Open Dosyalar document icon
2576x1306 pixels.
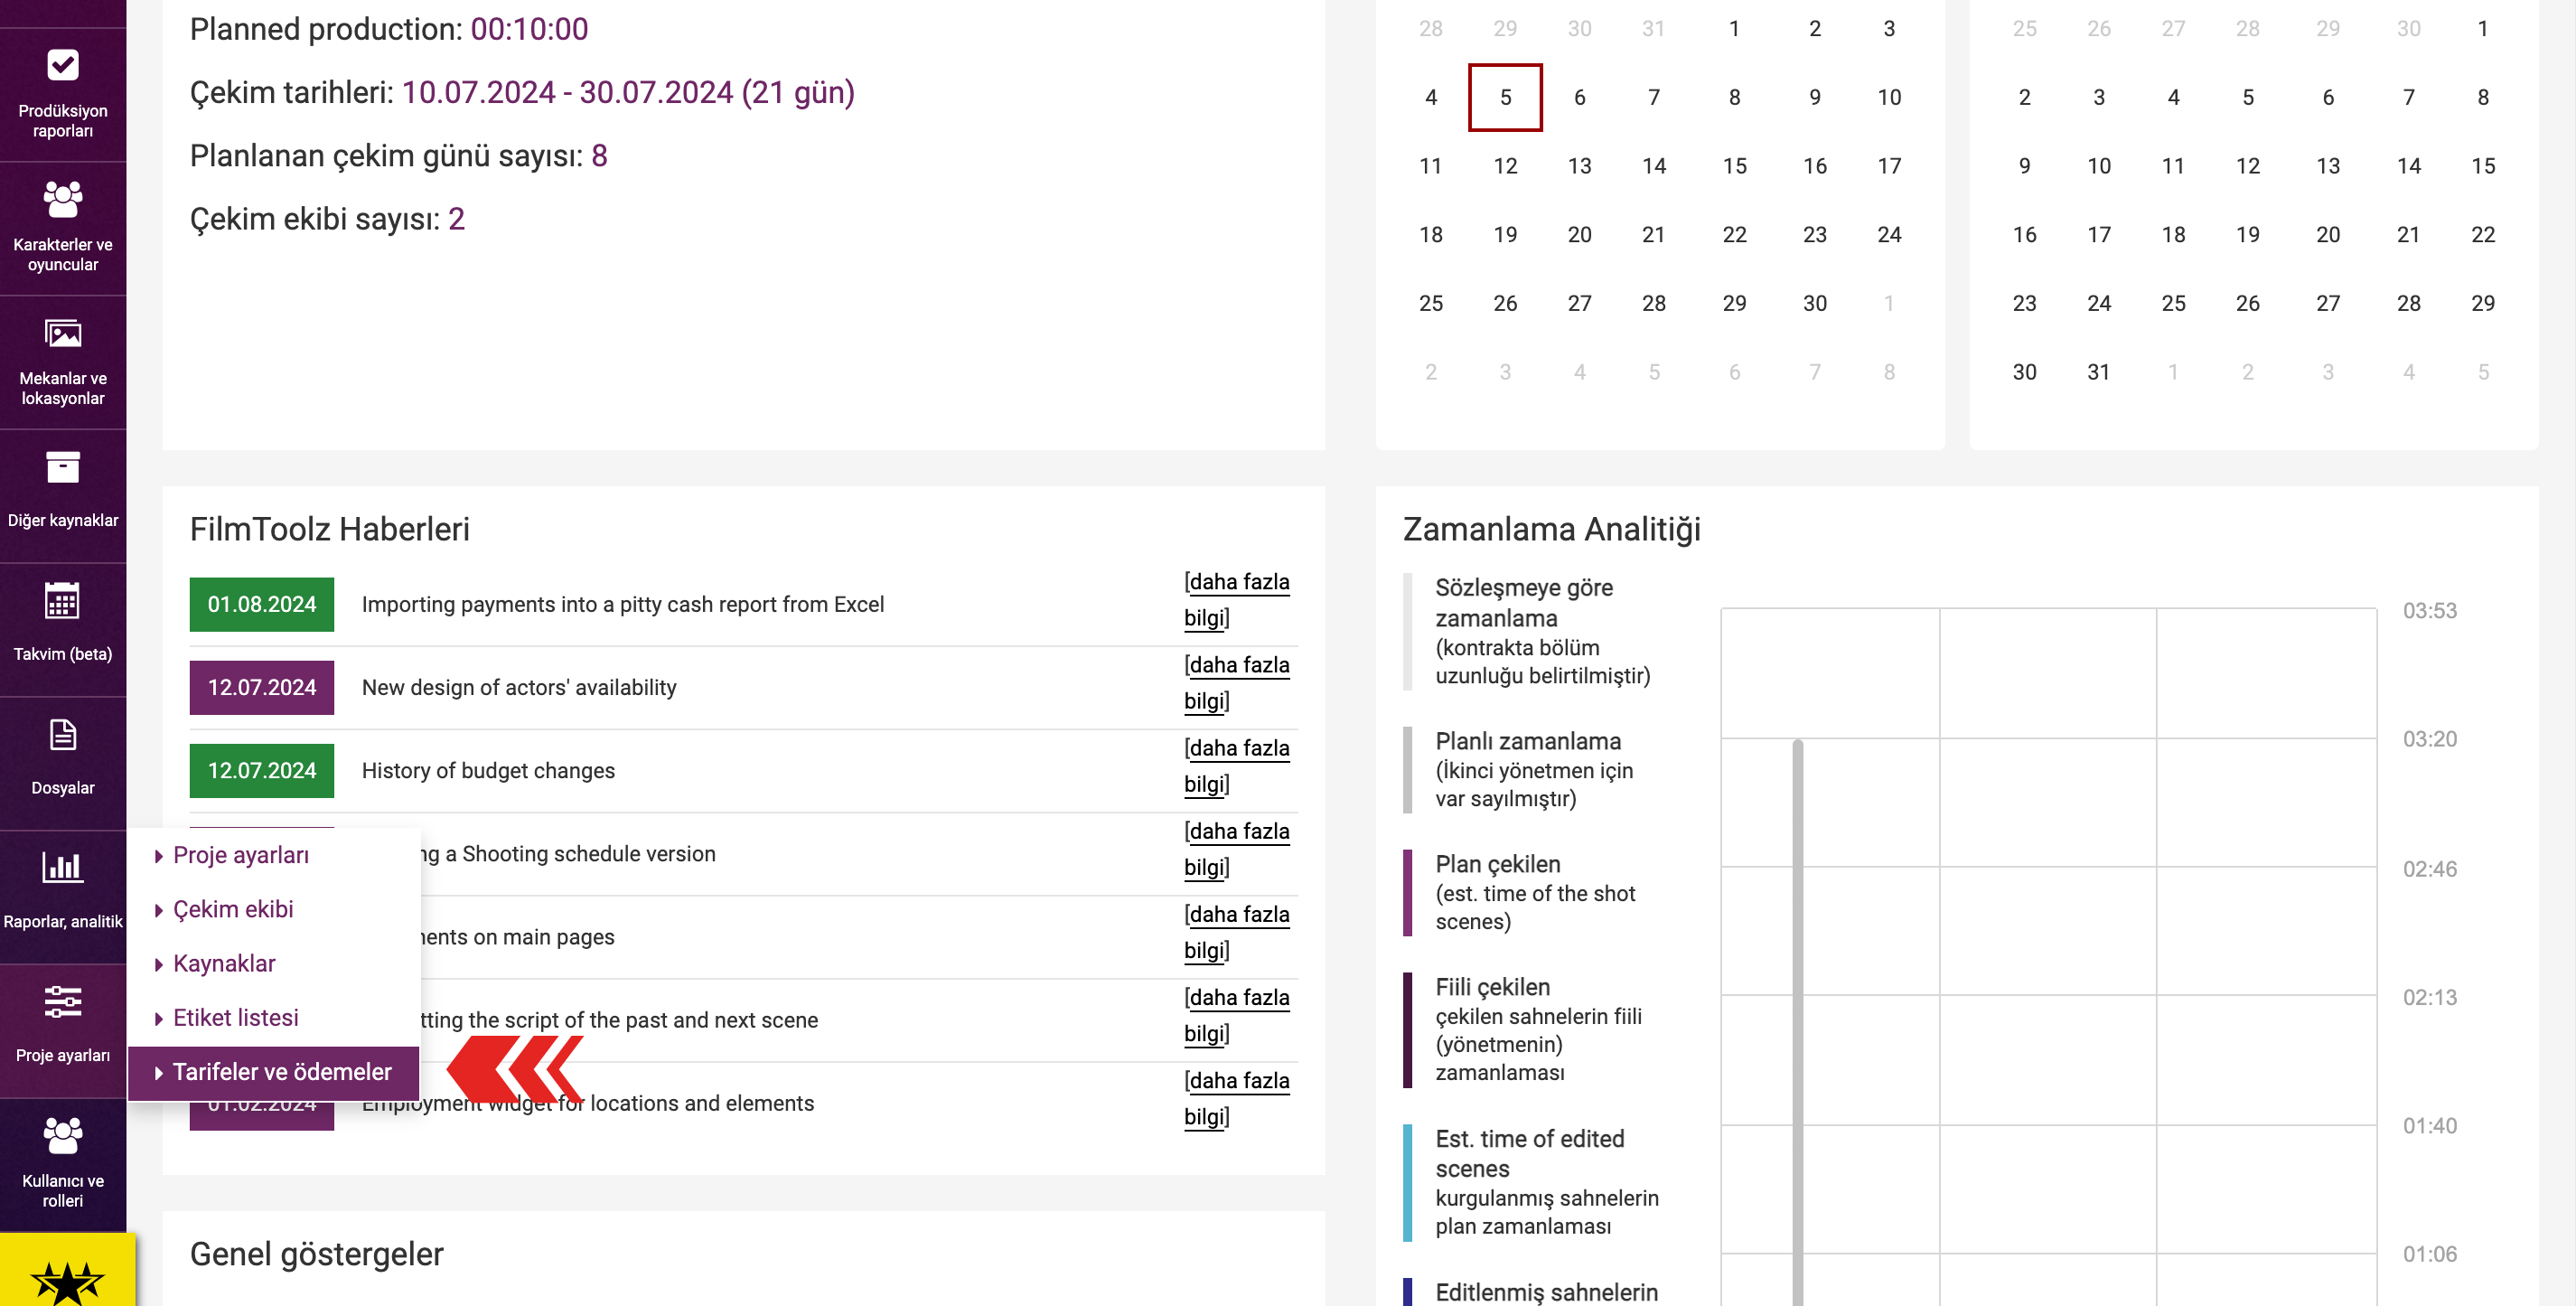pos(63,735)
